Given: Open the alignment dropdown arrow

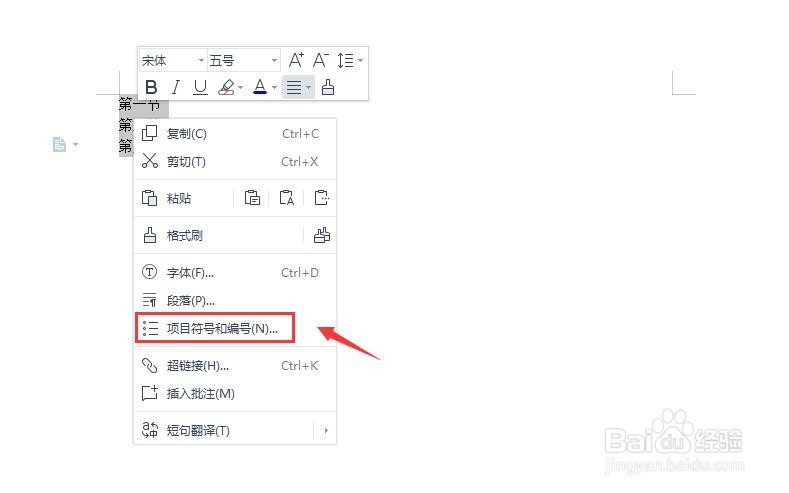Looking at the screenshot, I should (x=308, y=88).
